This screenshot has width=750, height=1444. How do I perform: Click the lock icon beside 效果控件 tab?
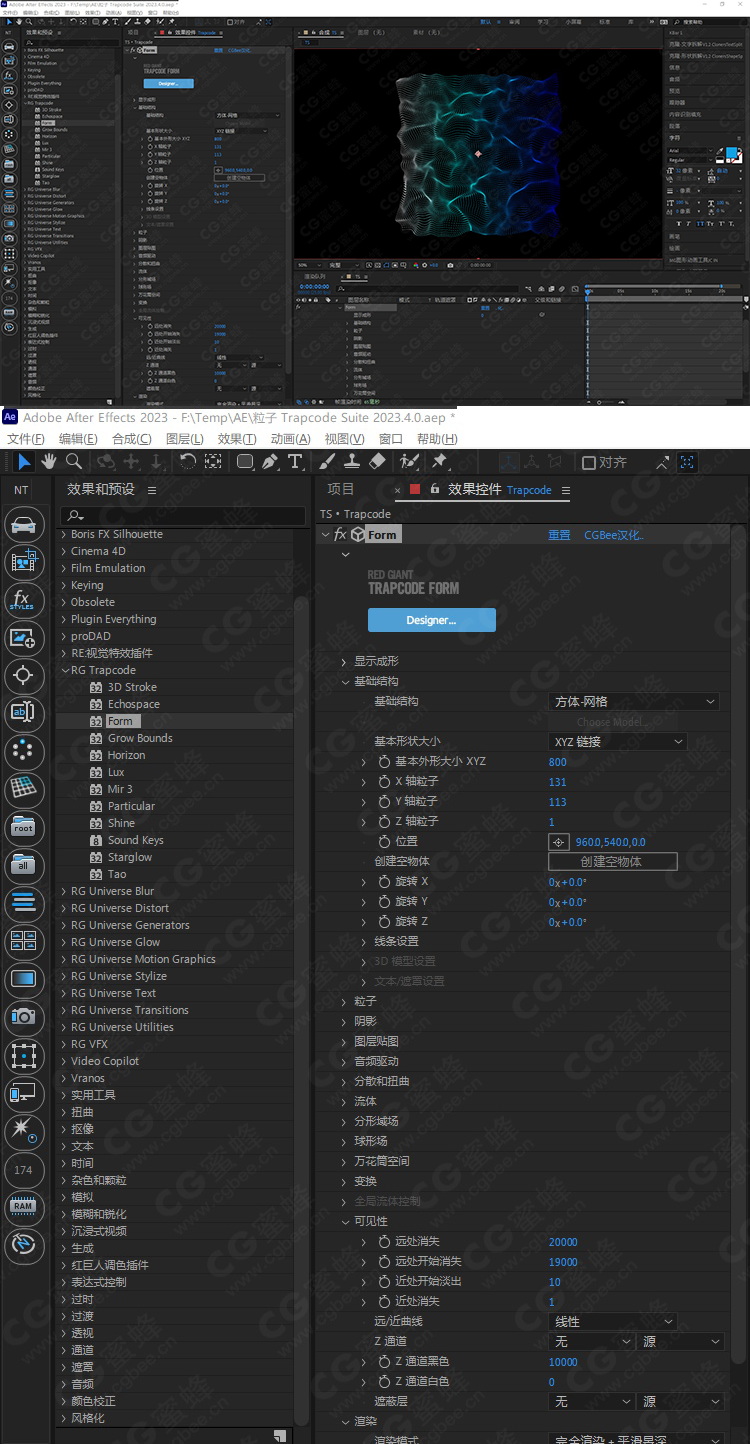click(434, 489)
